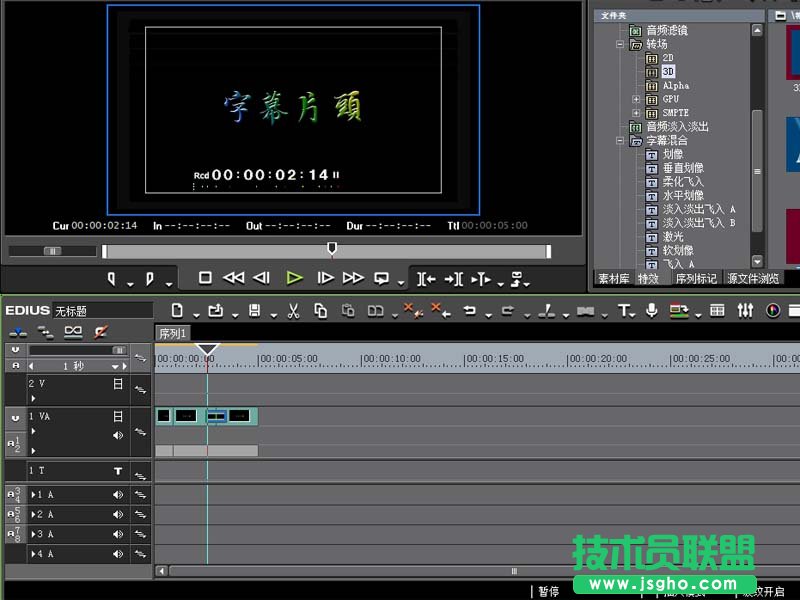800x600 pixels.
Task: Click the Copy icon on the toolbar
Action: pyautogui.click(x=322, y=311)
